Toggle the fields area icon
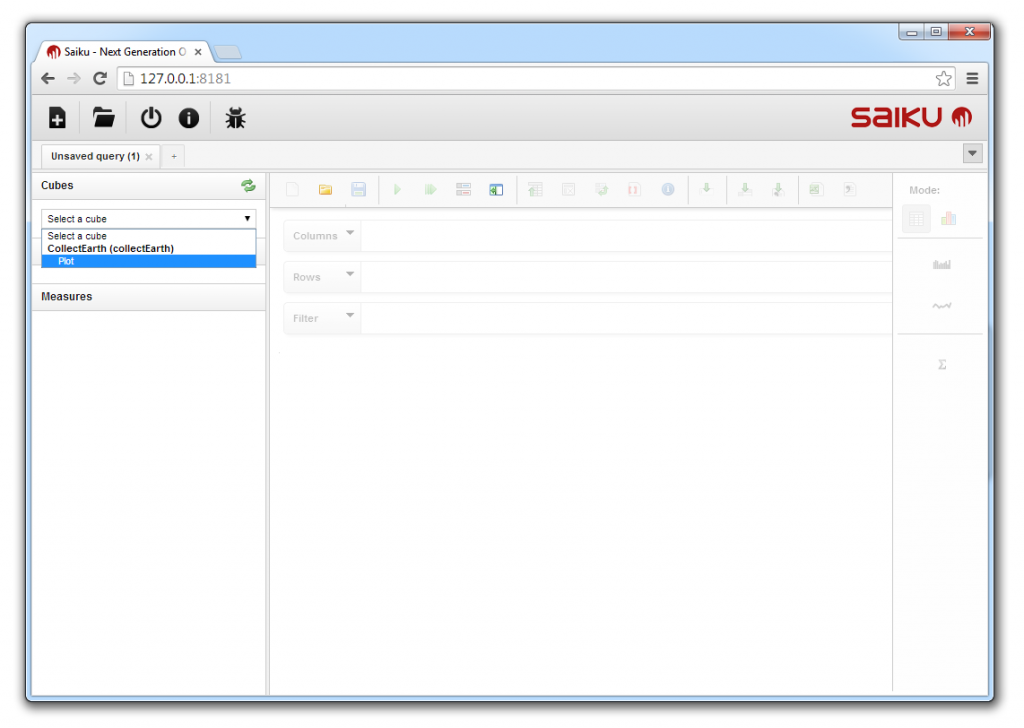1024x728 pixels. 463,189
